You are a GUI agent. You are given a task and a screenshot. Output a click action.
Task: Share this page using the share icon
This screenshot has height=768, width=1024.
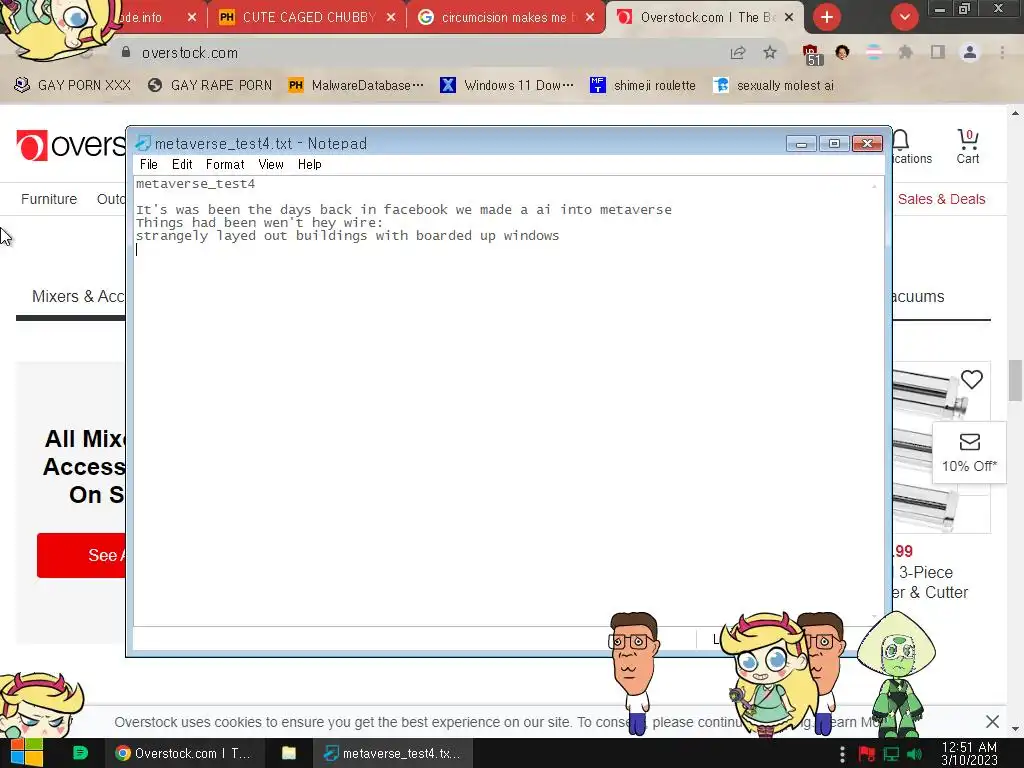(738, 53)
